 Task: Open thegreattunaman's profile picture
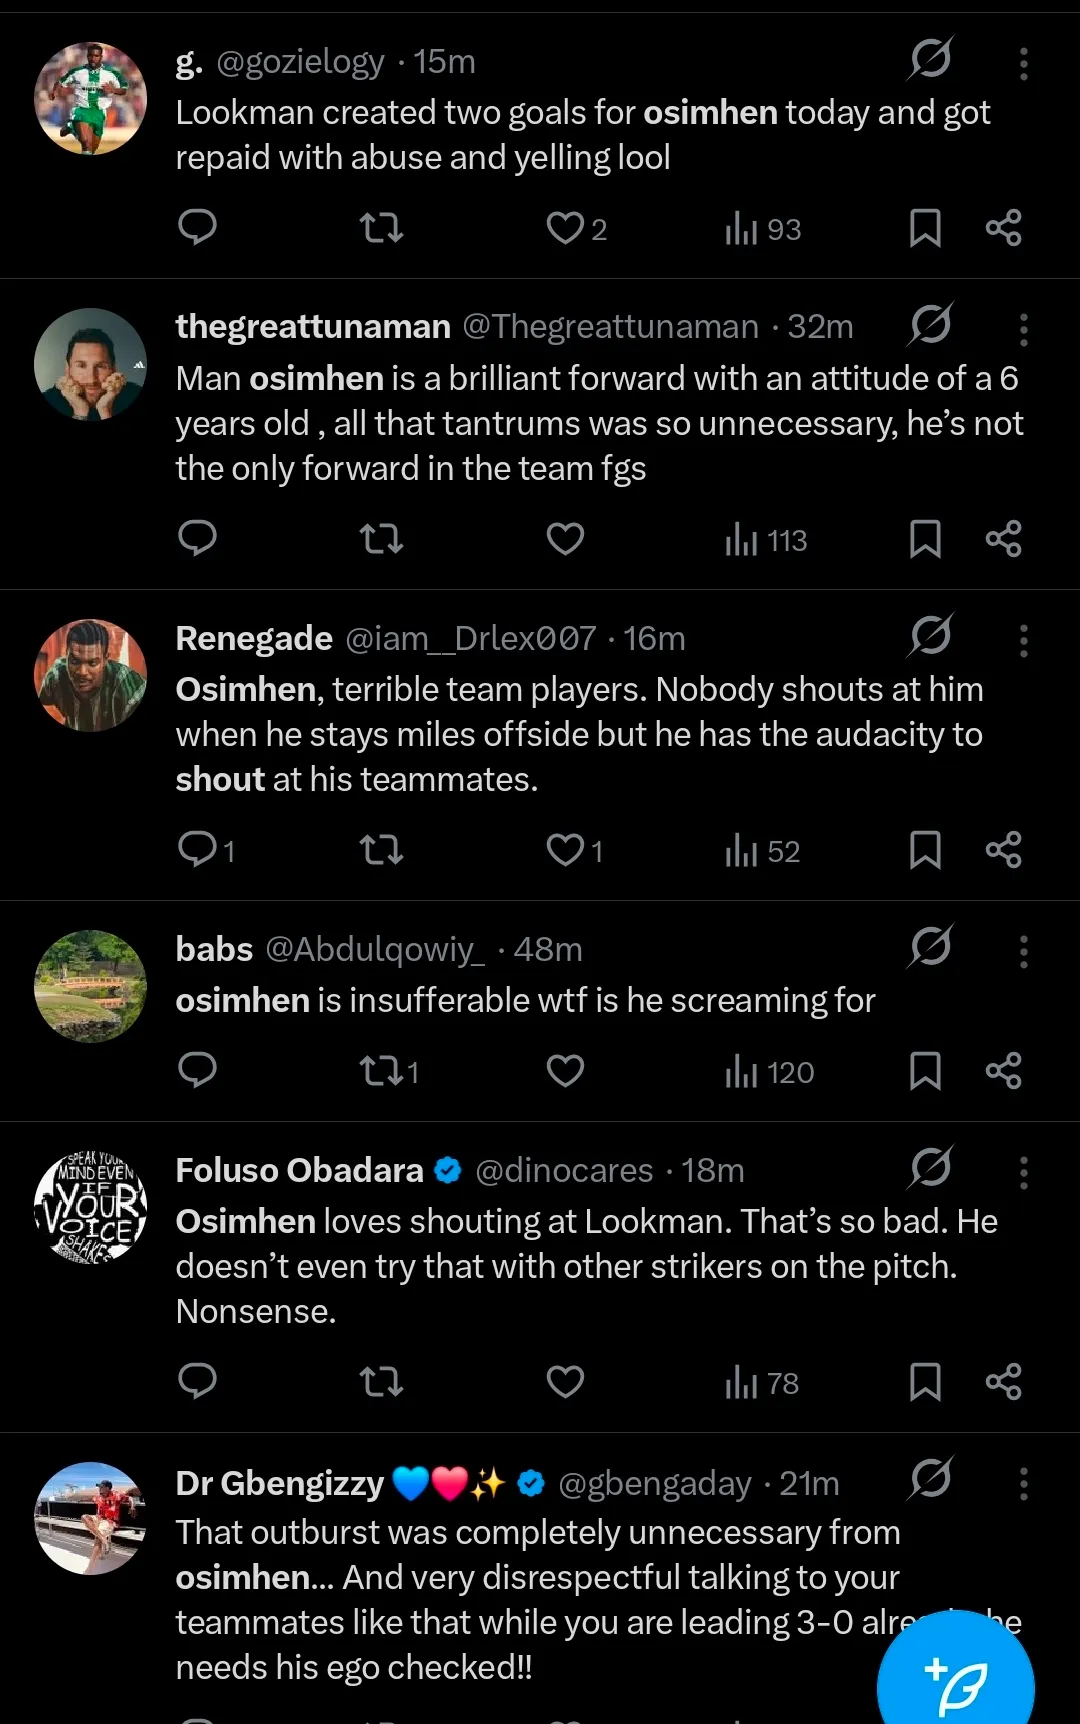click(90, 364)
